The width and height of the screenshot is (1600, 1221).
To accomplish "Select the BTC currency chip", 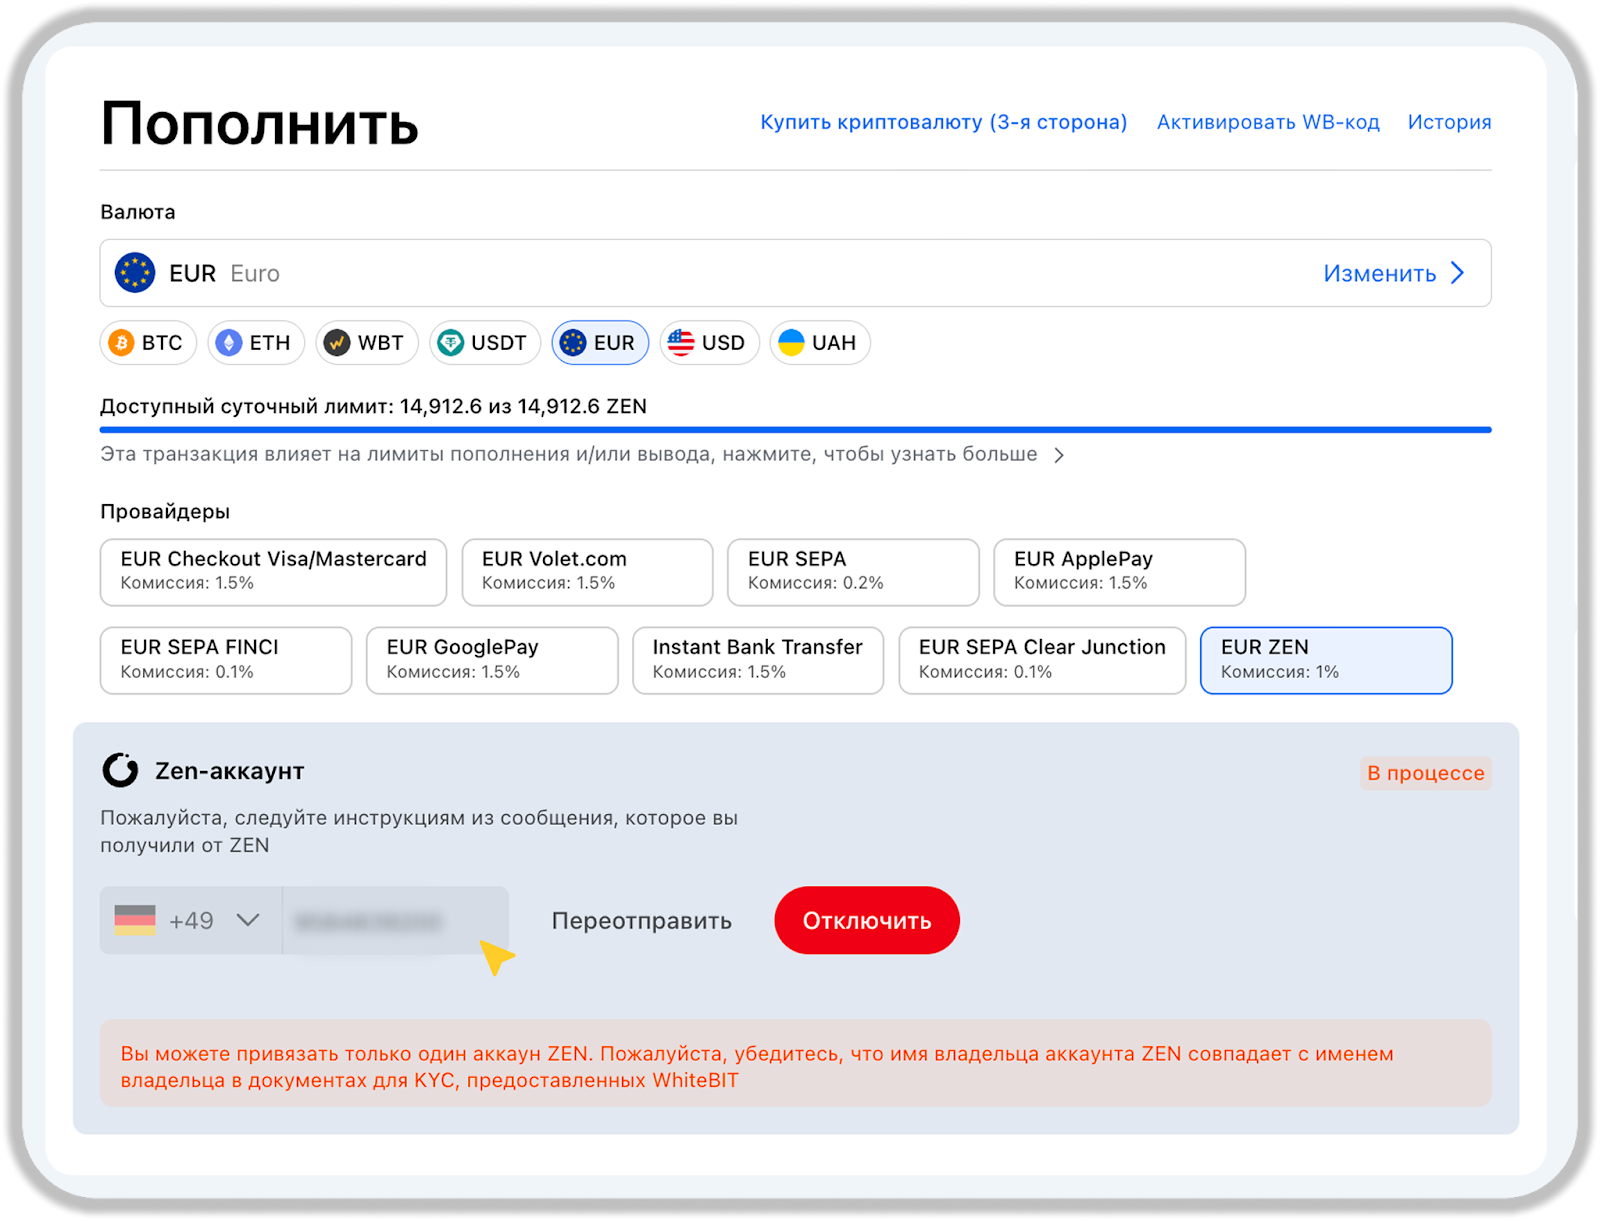I will [148, 343].
